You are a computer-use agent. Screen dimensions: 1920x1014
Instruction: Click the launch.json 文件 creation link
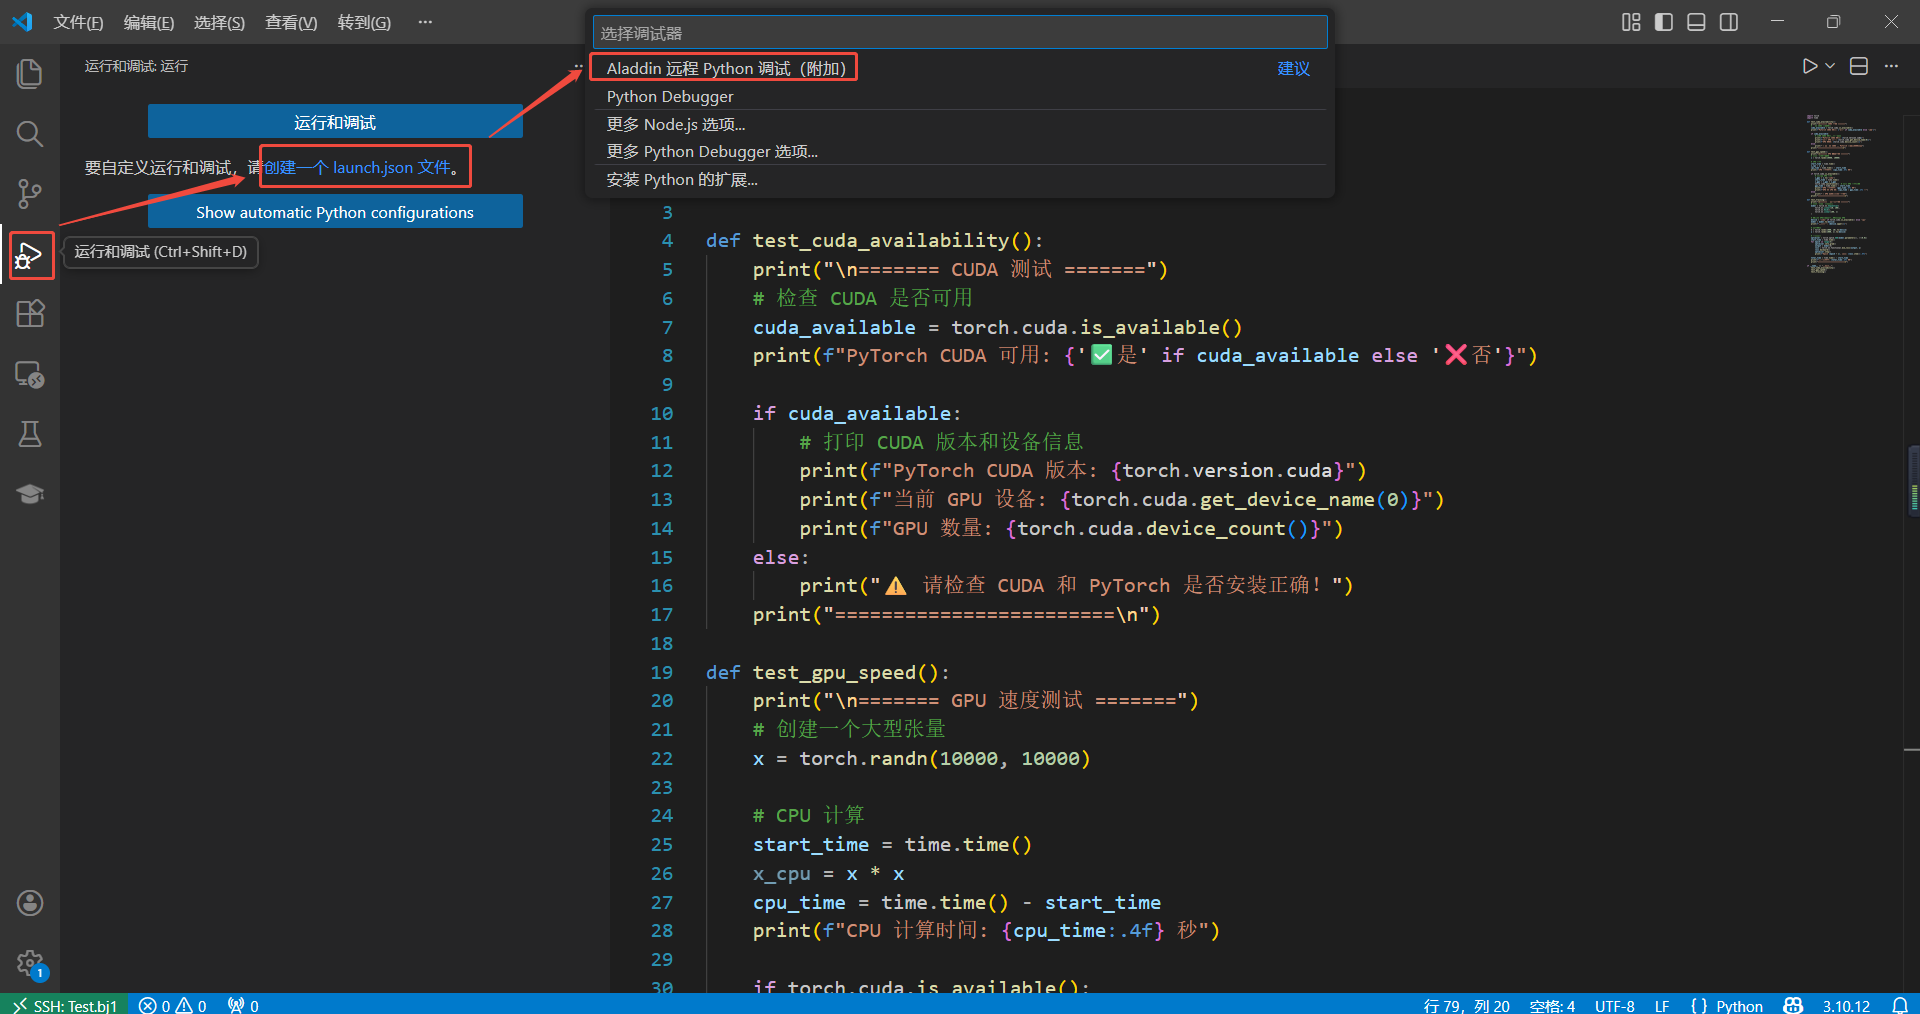tap(358, 167)
